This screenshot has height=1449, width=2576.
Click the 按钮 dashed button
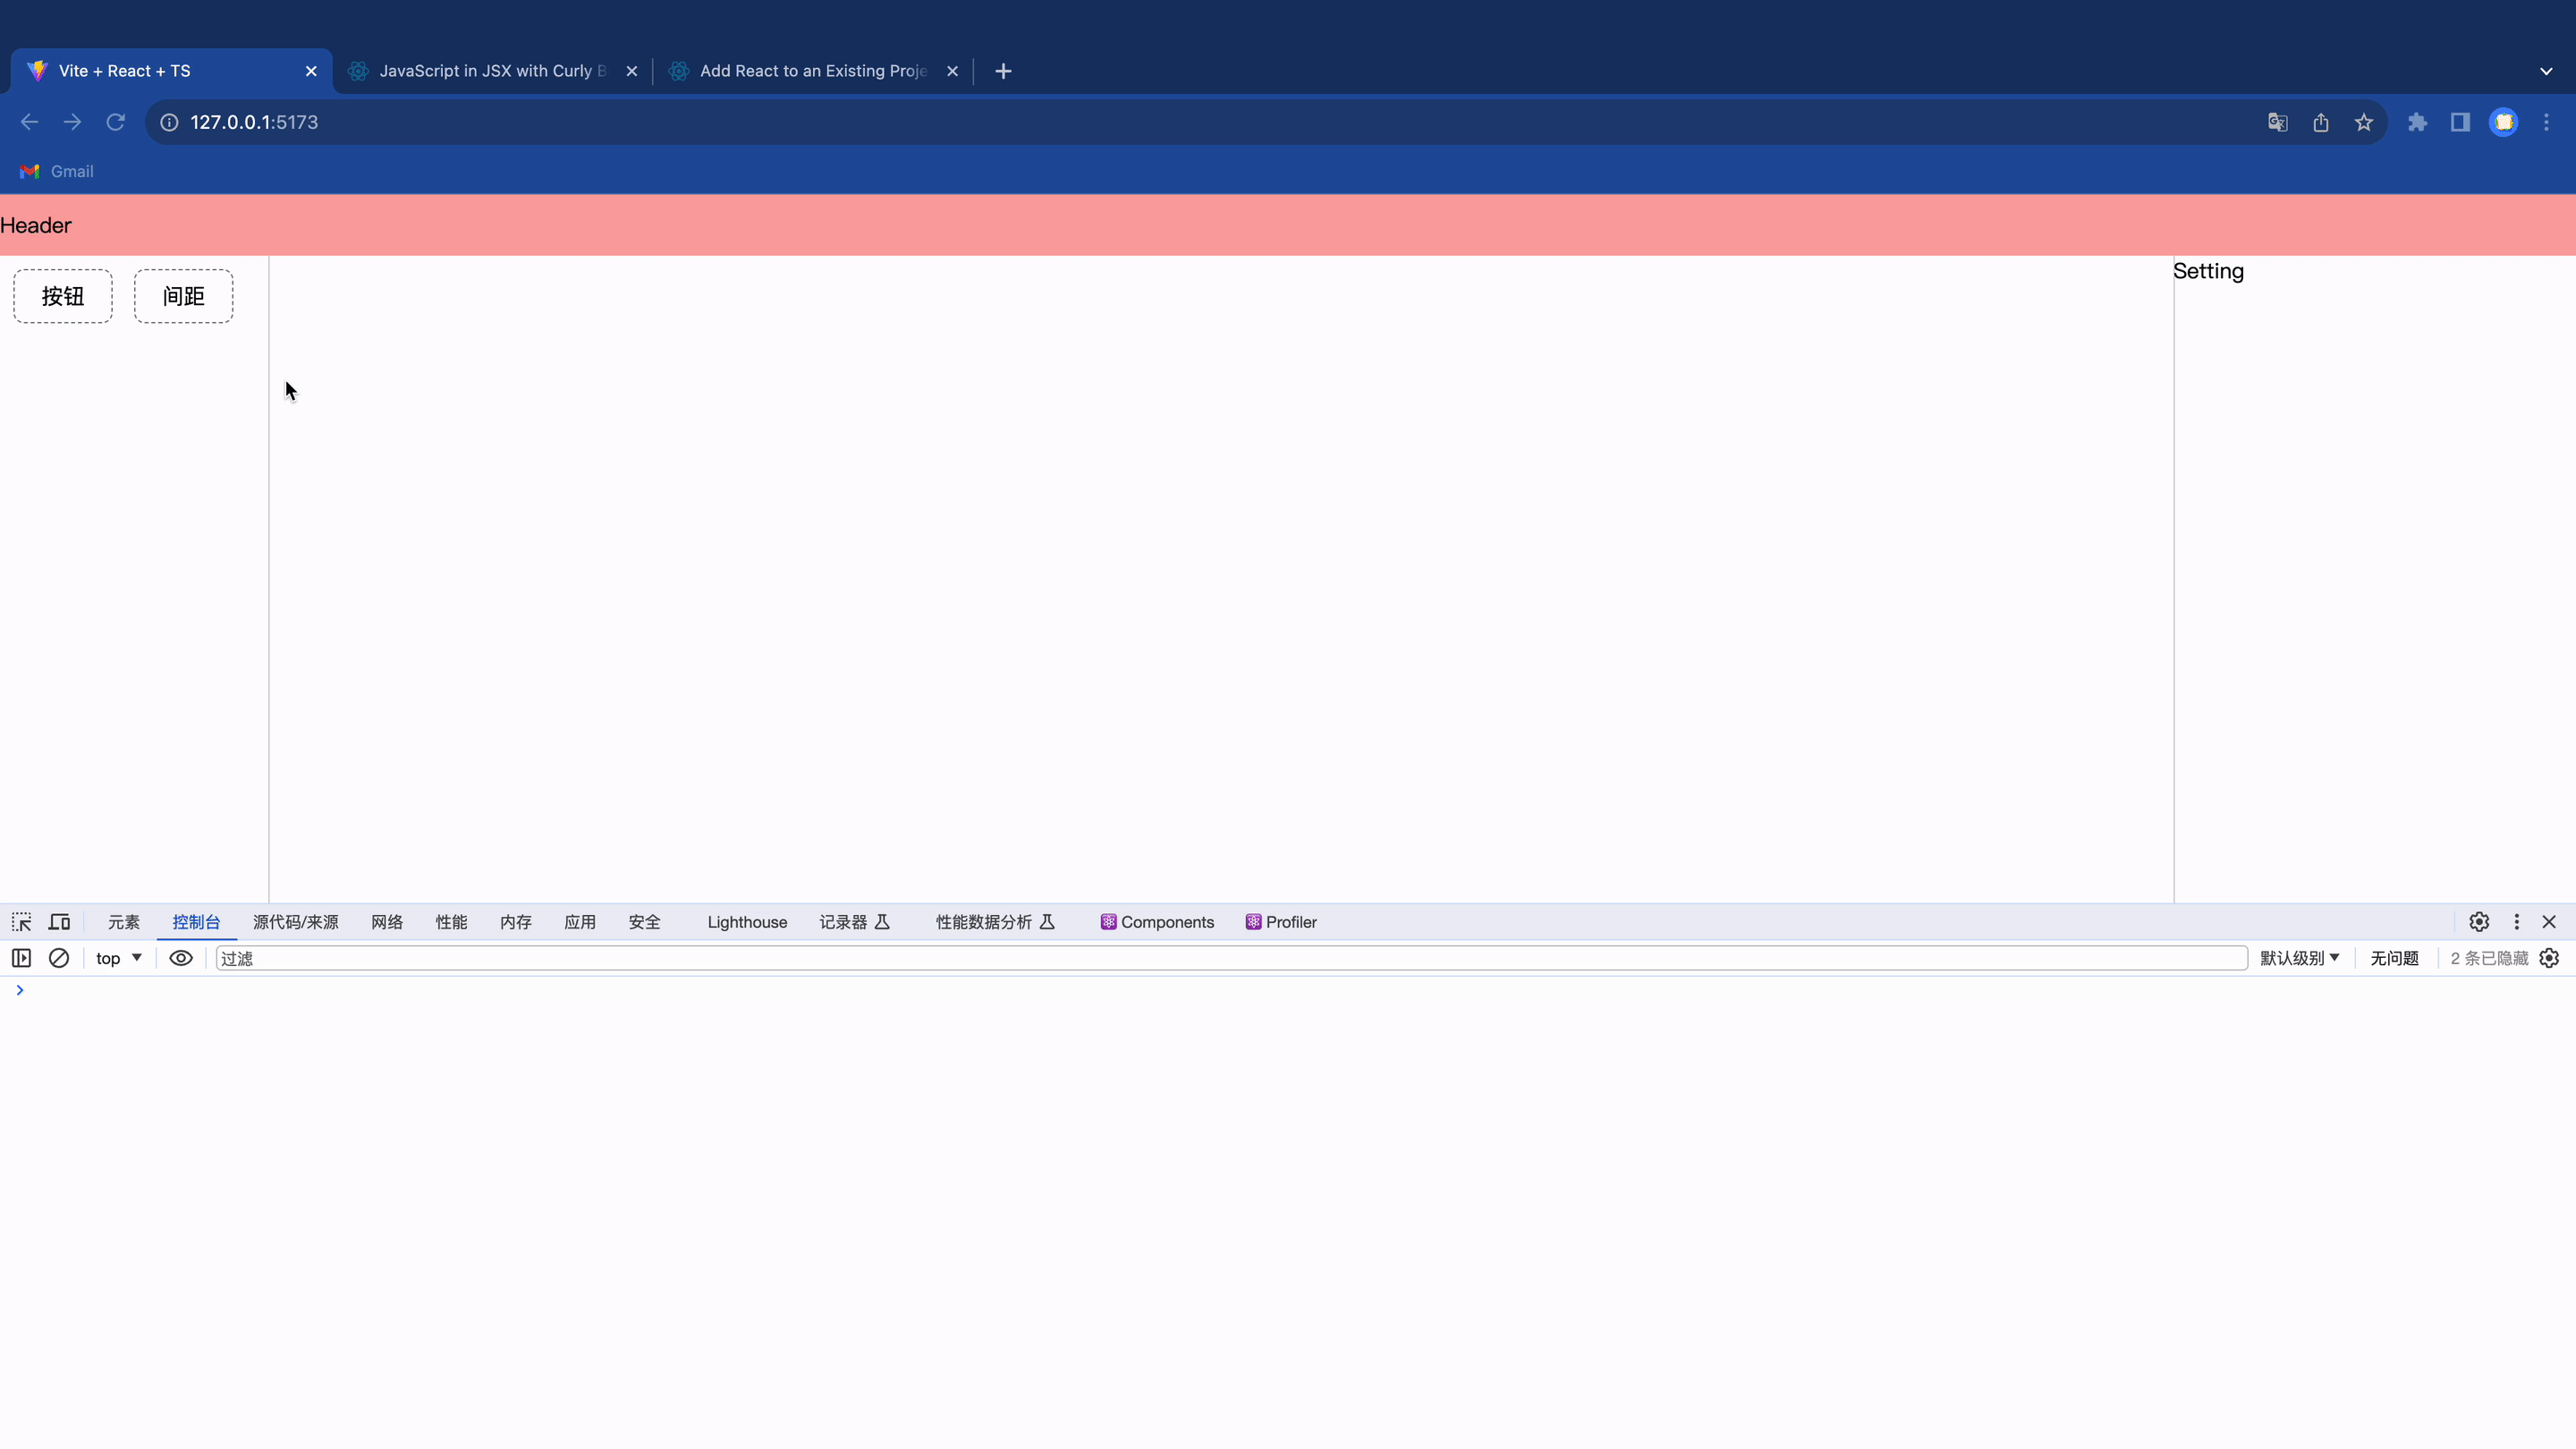click(63, 296)
